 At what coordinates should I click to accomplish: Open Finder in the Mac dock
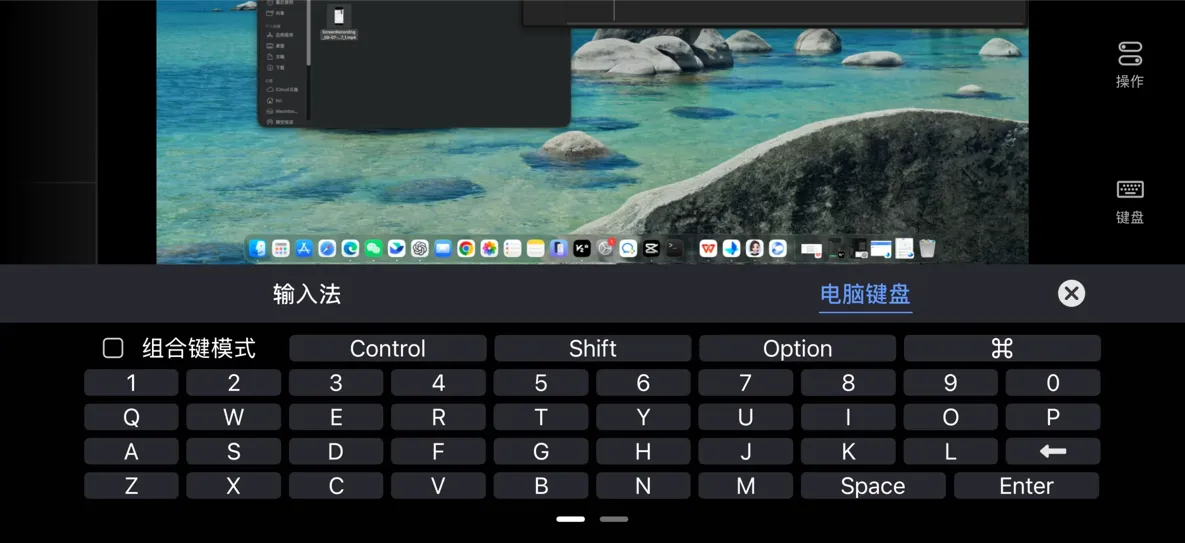(258, 248)
